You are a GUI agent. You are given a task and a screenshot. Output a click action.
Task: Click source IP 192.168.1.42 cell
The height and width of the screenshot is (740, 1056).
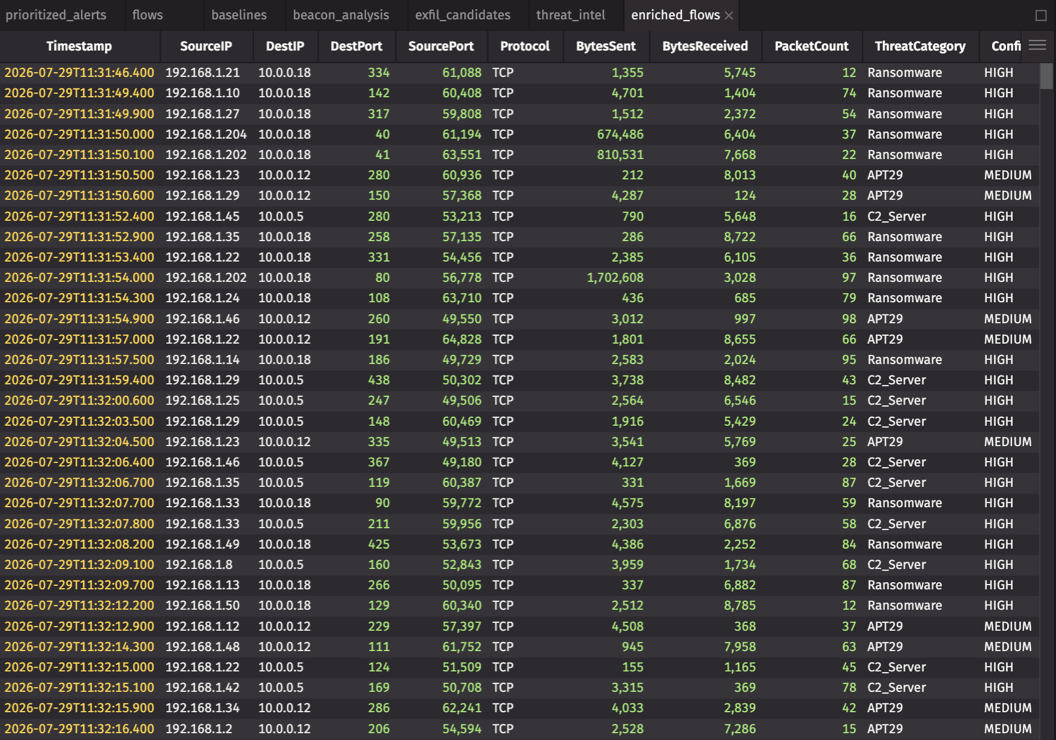click(206, 687)
